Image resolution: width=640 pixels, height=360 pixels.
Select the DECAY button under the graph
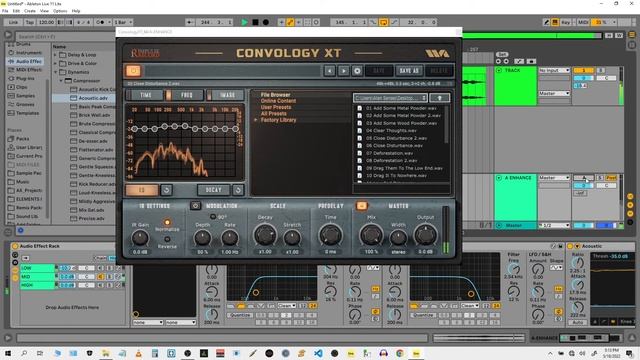(x=213, y=190)
